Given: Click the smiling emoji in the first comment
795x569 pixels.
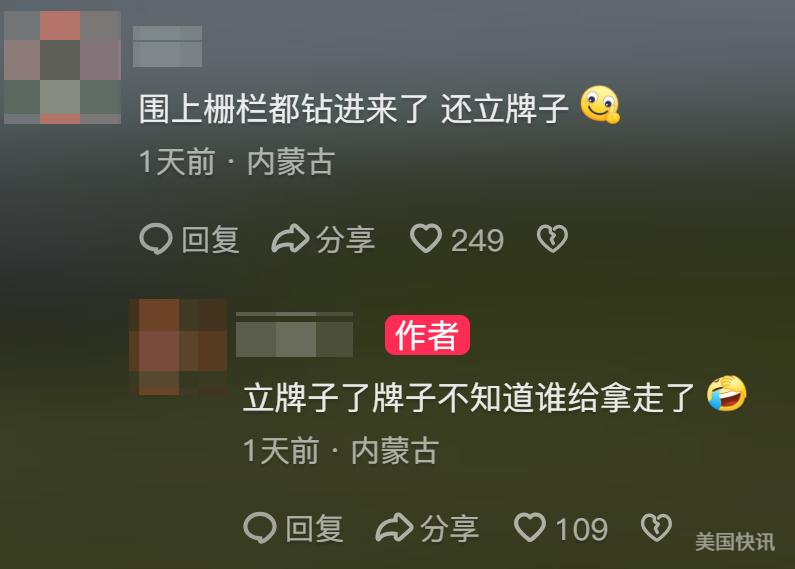Looking at the screenshot, I should tap(600, 104).
